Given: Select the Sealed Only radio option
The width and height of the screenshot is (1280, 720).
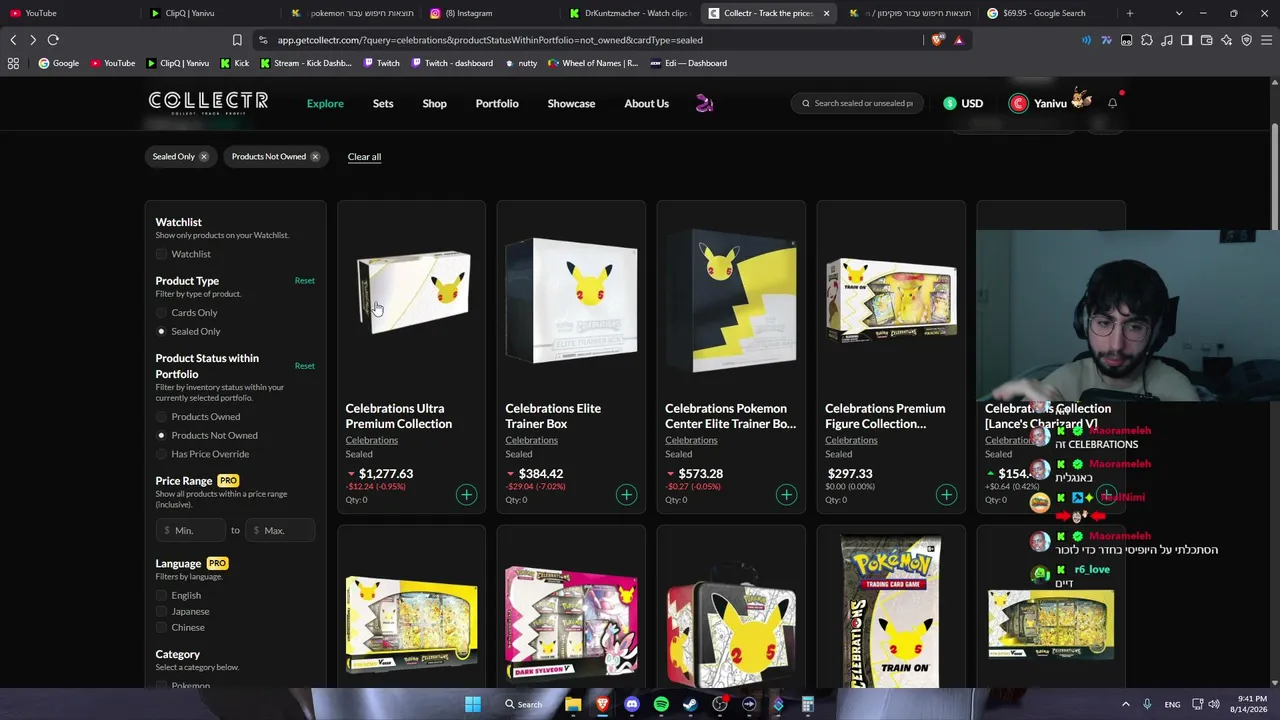Looking at the screenshot, I should pos(161,331).
